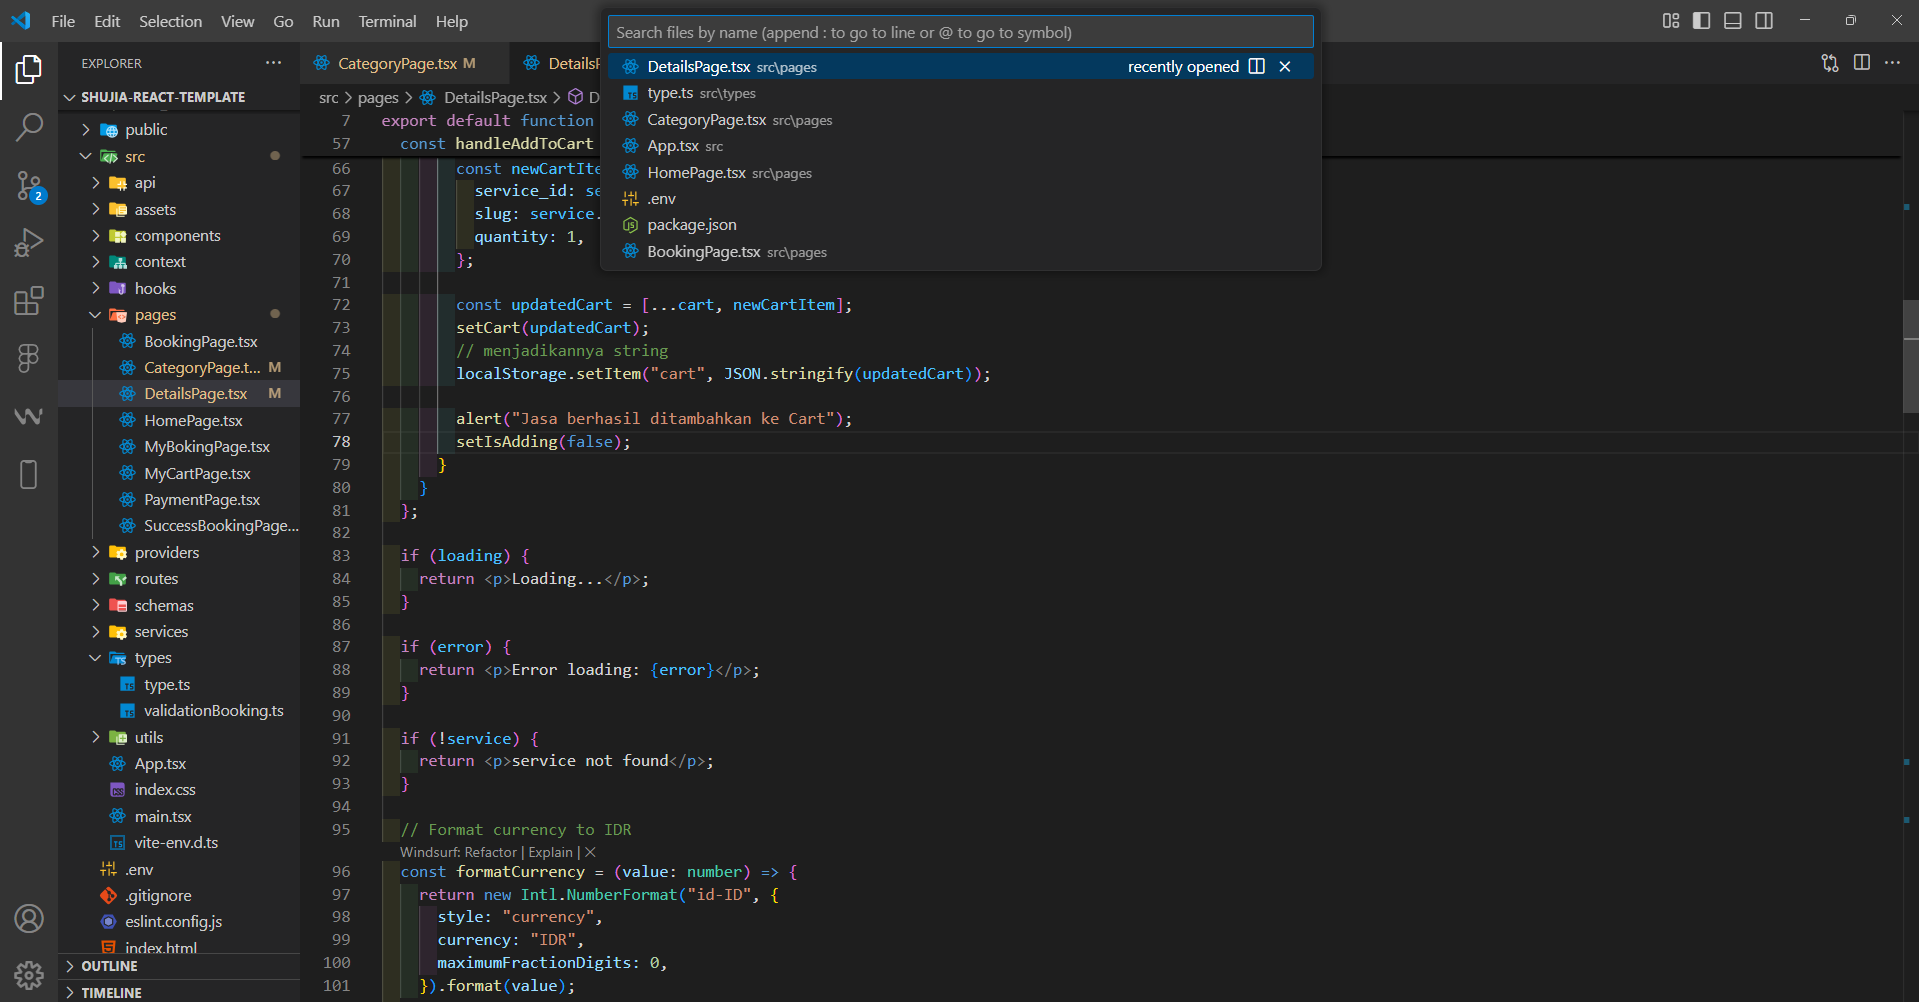Click src breadcrumb in editor path

[x=328, y=97]
